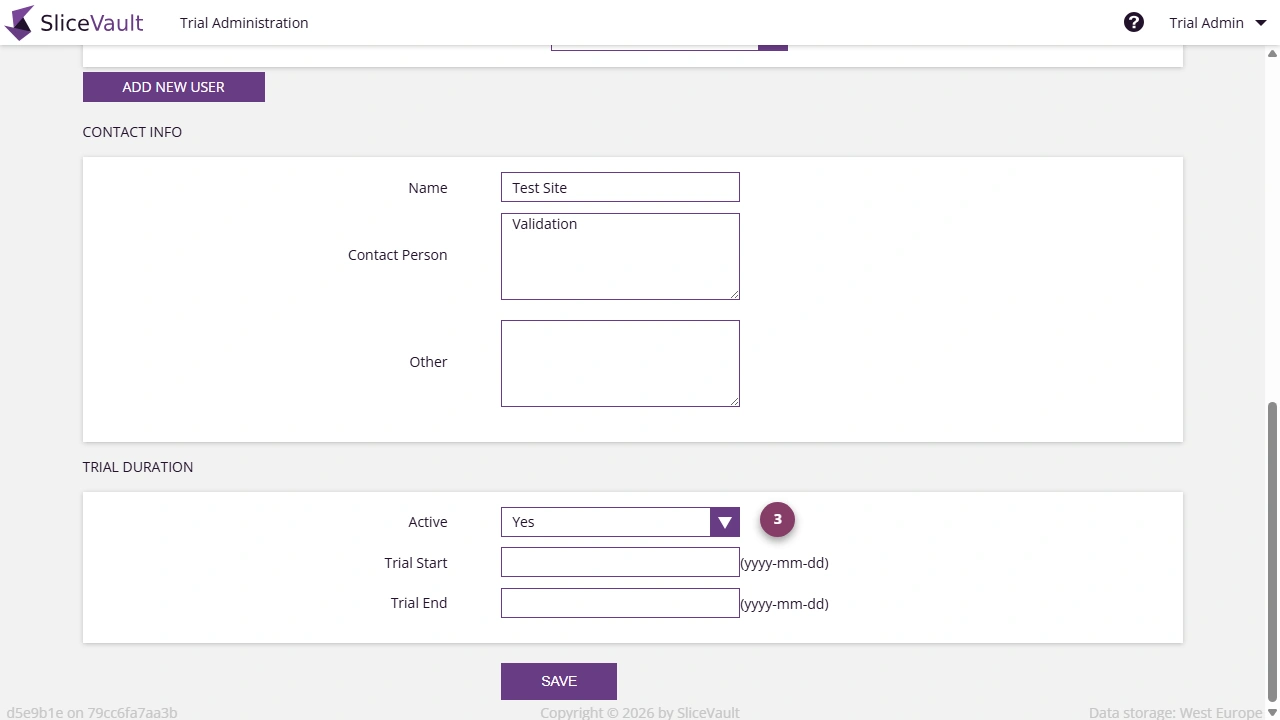Expand the Data storage West Europe selector
Viewport: 1280px width, 720px height.
point(1176,712)
